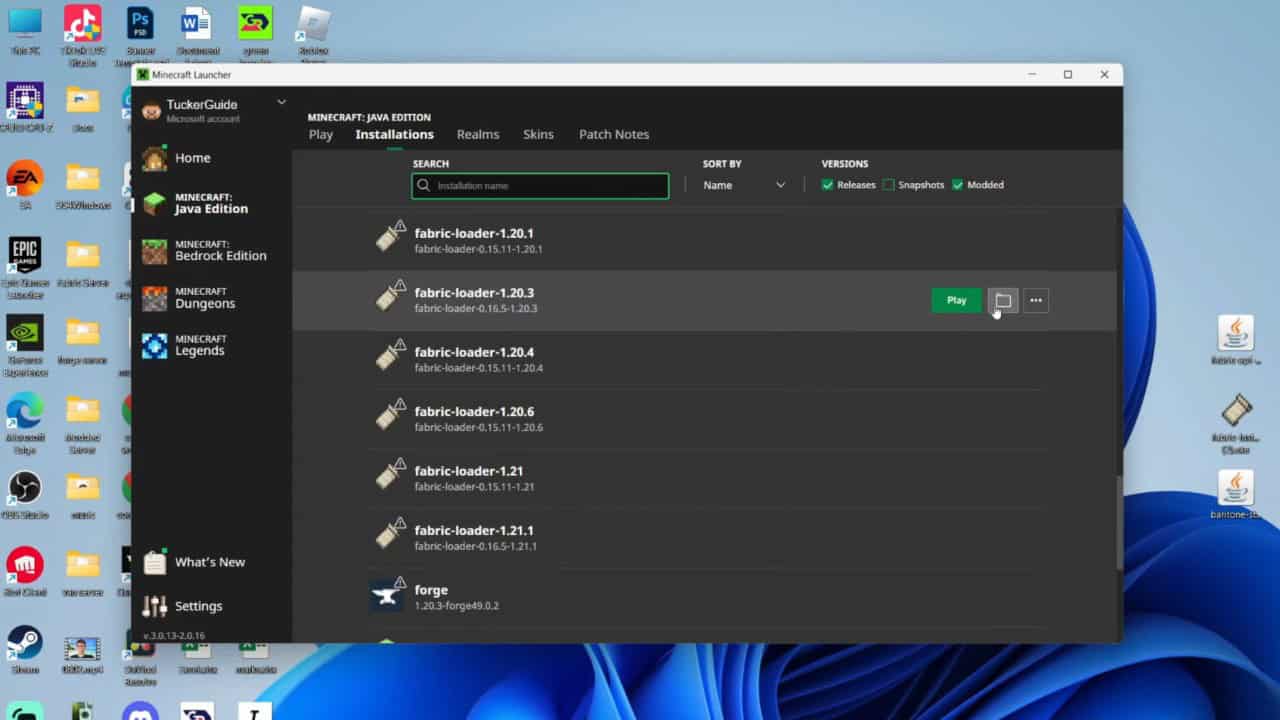
Task: Toggle the Releases checkbox
Action: [827, 185]
